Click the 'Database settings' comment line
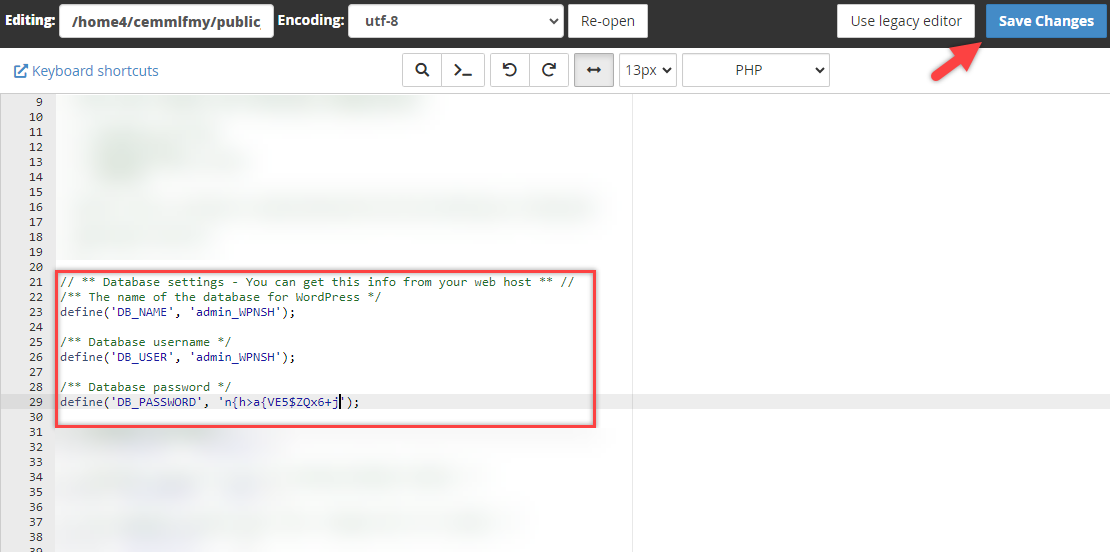1110x552 pixels. [316, 282]
